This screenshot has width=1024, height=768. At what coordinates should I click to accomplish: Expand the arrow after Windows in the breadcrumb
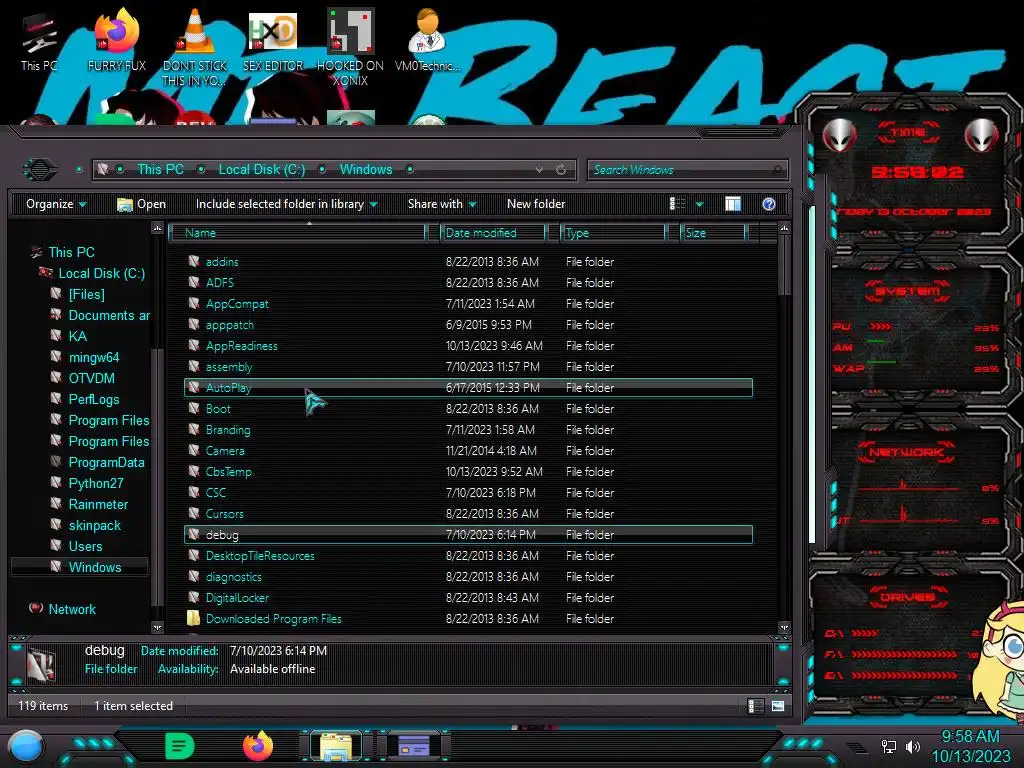[x=410, y=170]
